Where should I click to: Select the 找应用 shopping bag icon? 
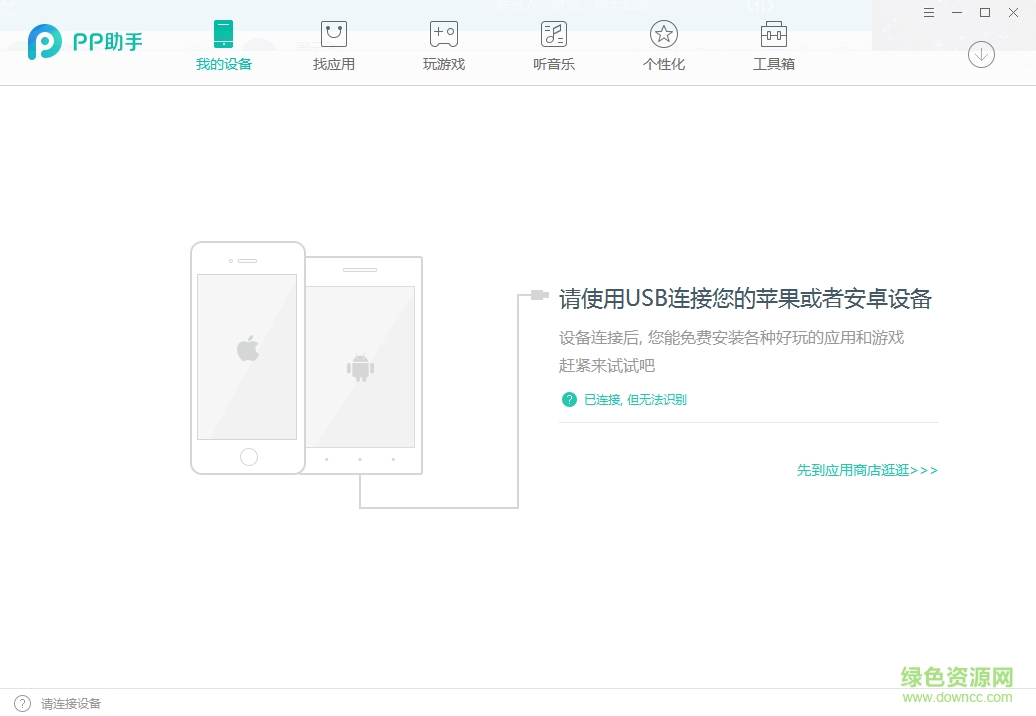(x=333, y=33)
